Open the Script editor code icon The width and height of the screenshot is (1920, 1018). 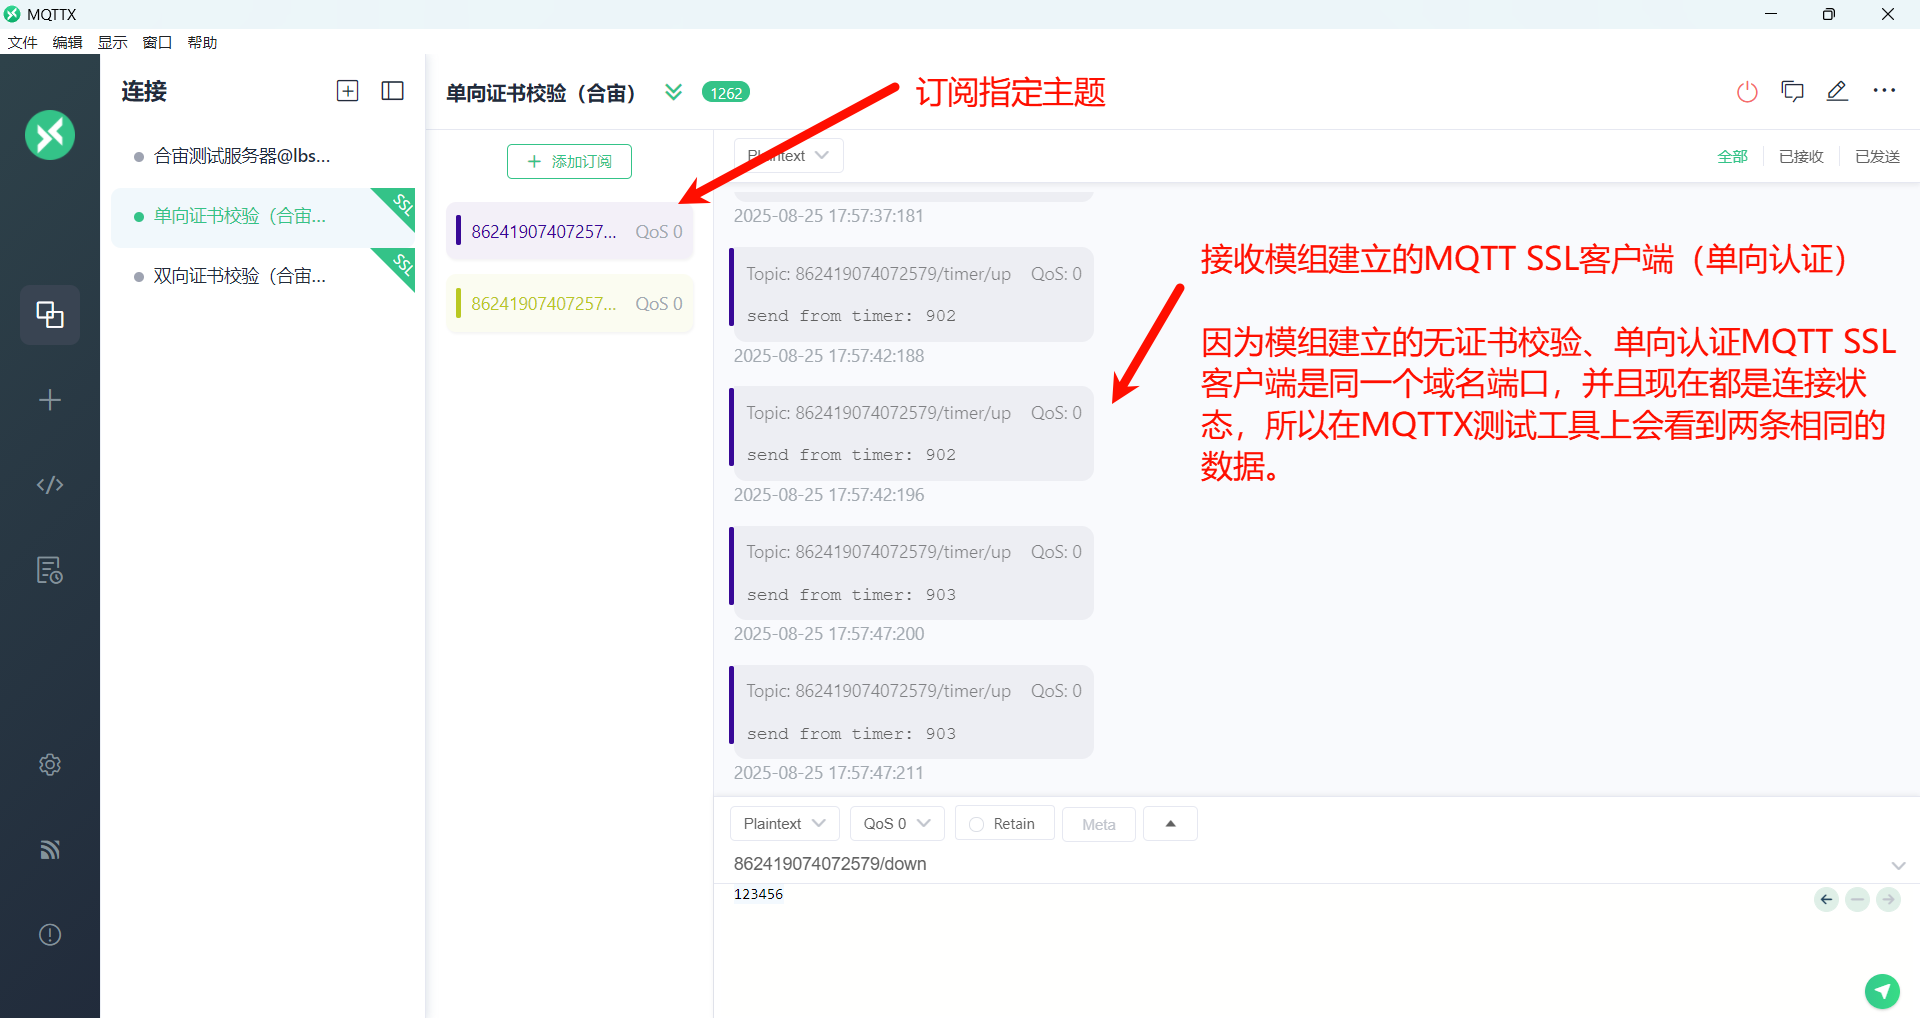[50, 485]
